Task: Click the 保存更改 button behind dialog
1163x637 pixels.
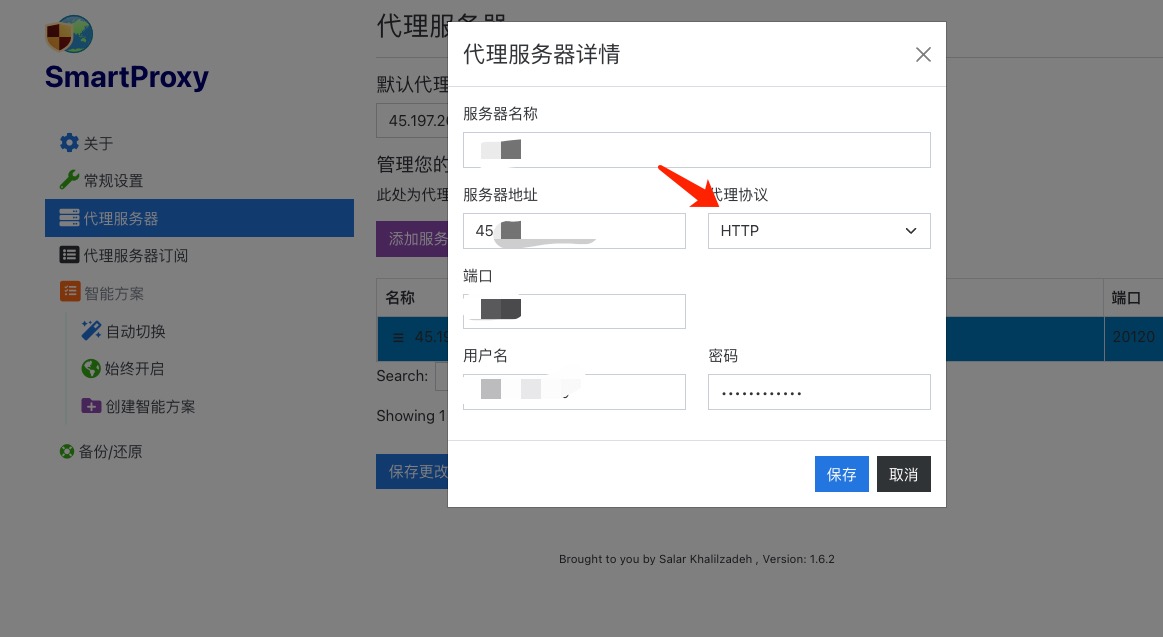Action: [x=412, y=471]
